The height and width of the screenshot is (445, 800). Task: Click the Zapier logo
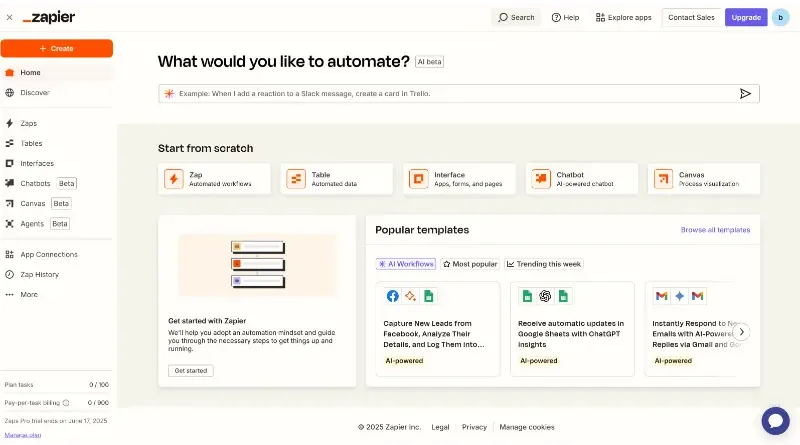coord(49,17)
